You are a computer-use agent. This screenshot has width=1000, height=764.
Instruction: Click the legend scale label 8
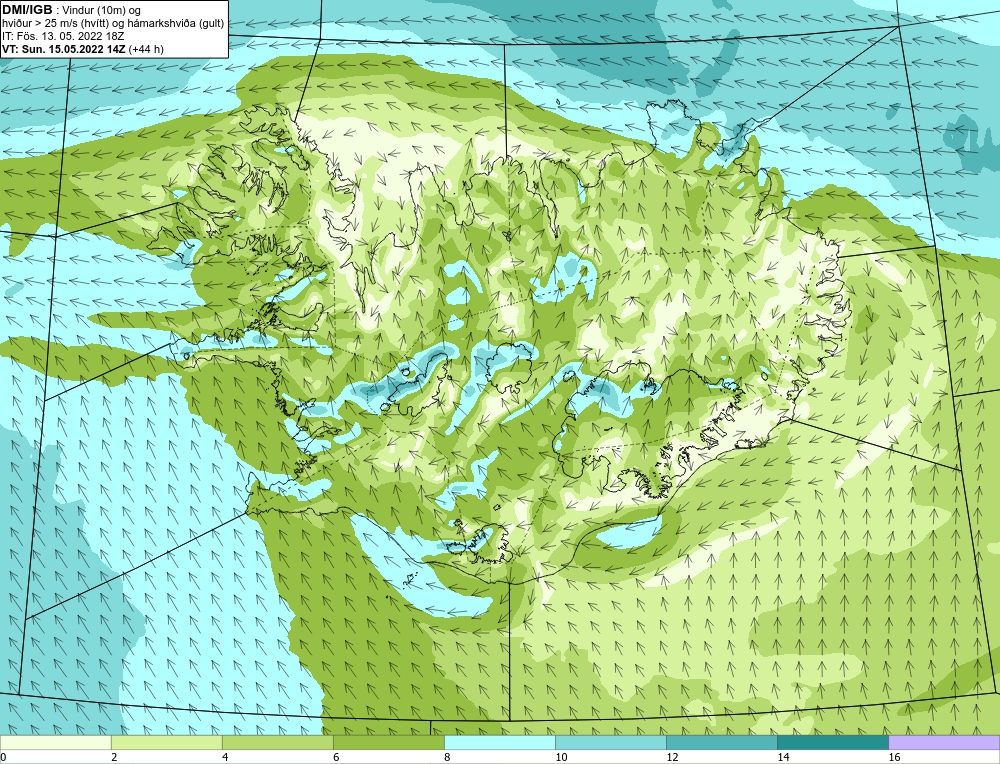[447, 757]
